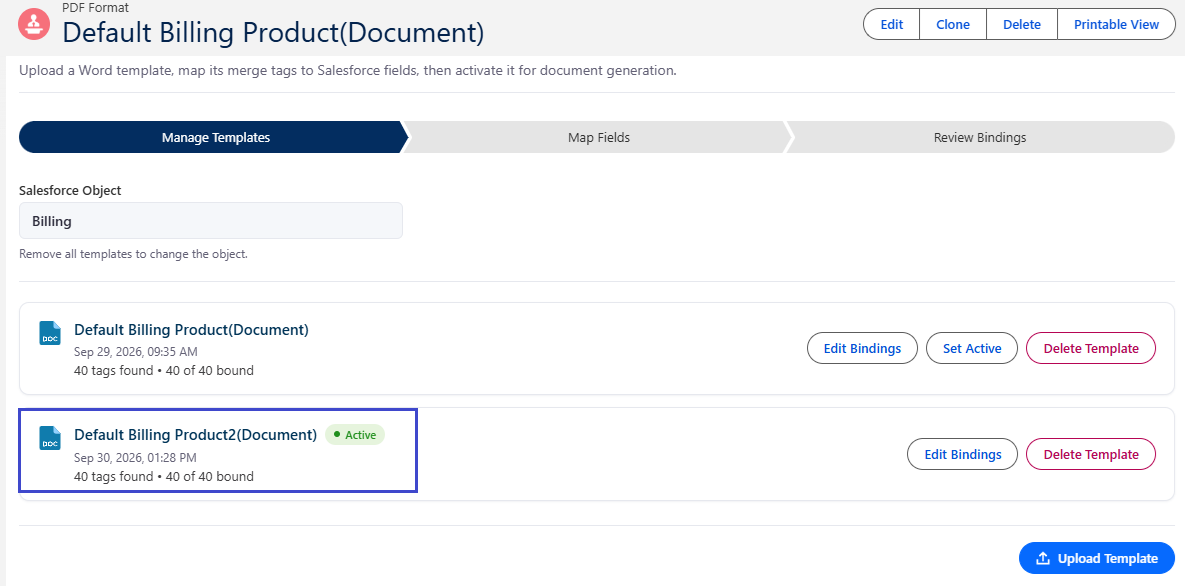The height and width of the screenshot is (586, 1185).
Task: Open the Edit button in the header
Action: tap(892, 24)
